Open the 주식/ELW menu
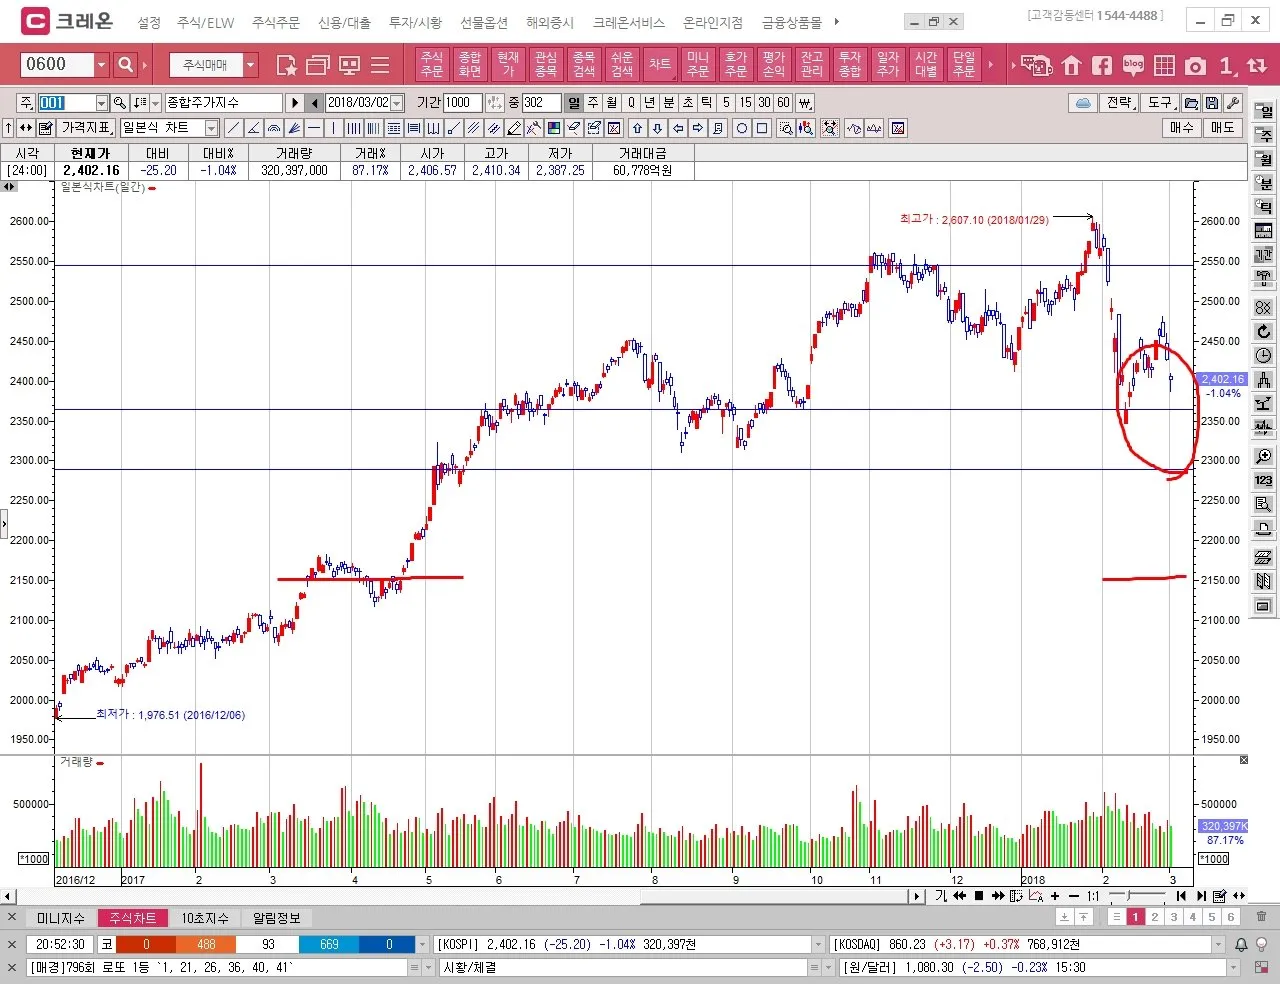The width and height of the screenshot is (1280, 984). click(206, 22)
